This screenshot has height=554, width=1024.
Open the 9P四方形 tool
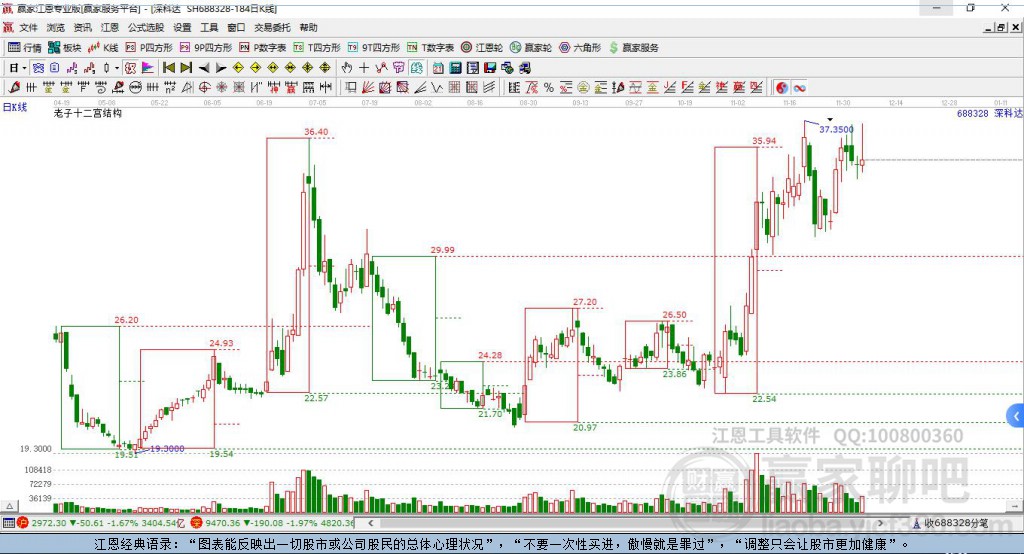[206, 48]
